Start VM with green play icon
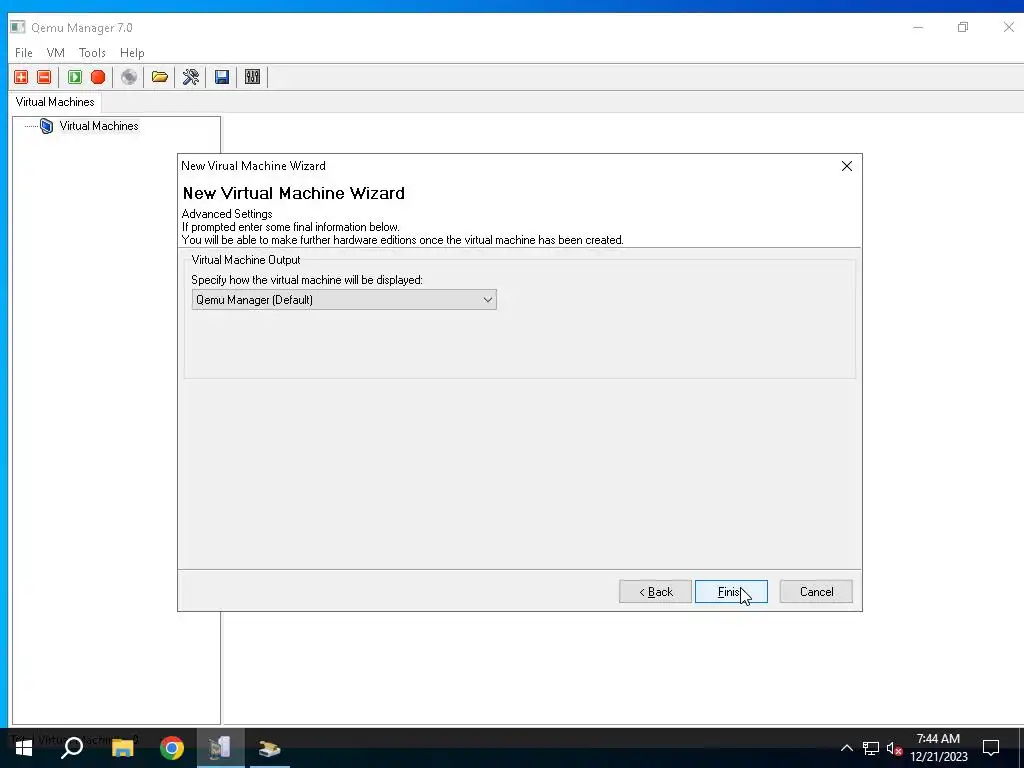1024x768 pixels. click(x=75, y=77)
